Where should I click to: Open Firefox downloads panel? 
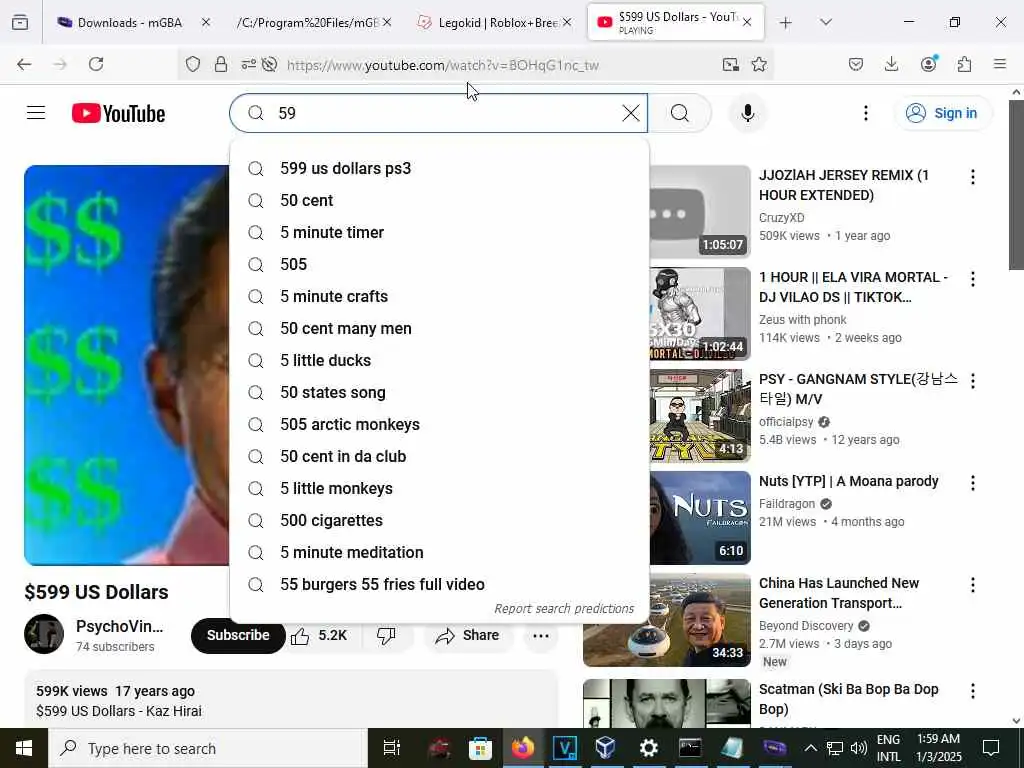891,64
